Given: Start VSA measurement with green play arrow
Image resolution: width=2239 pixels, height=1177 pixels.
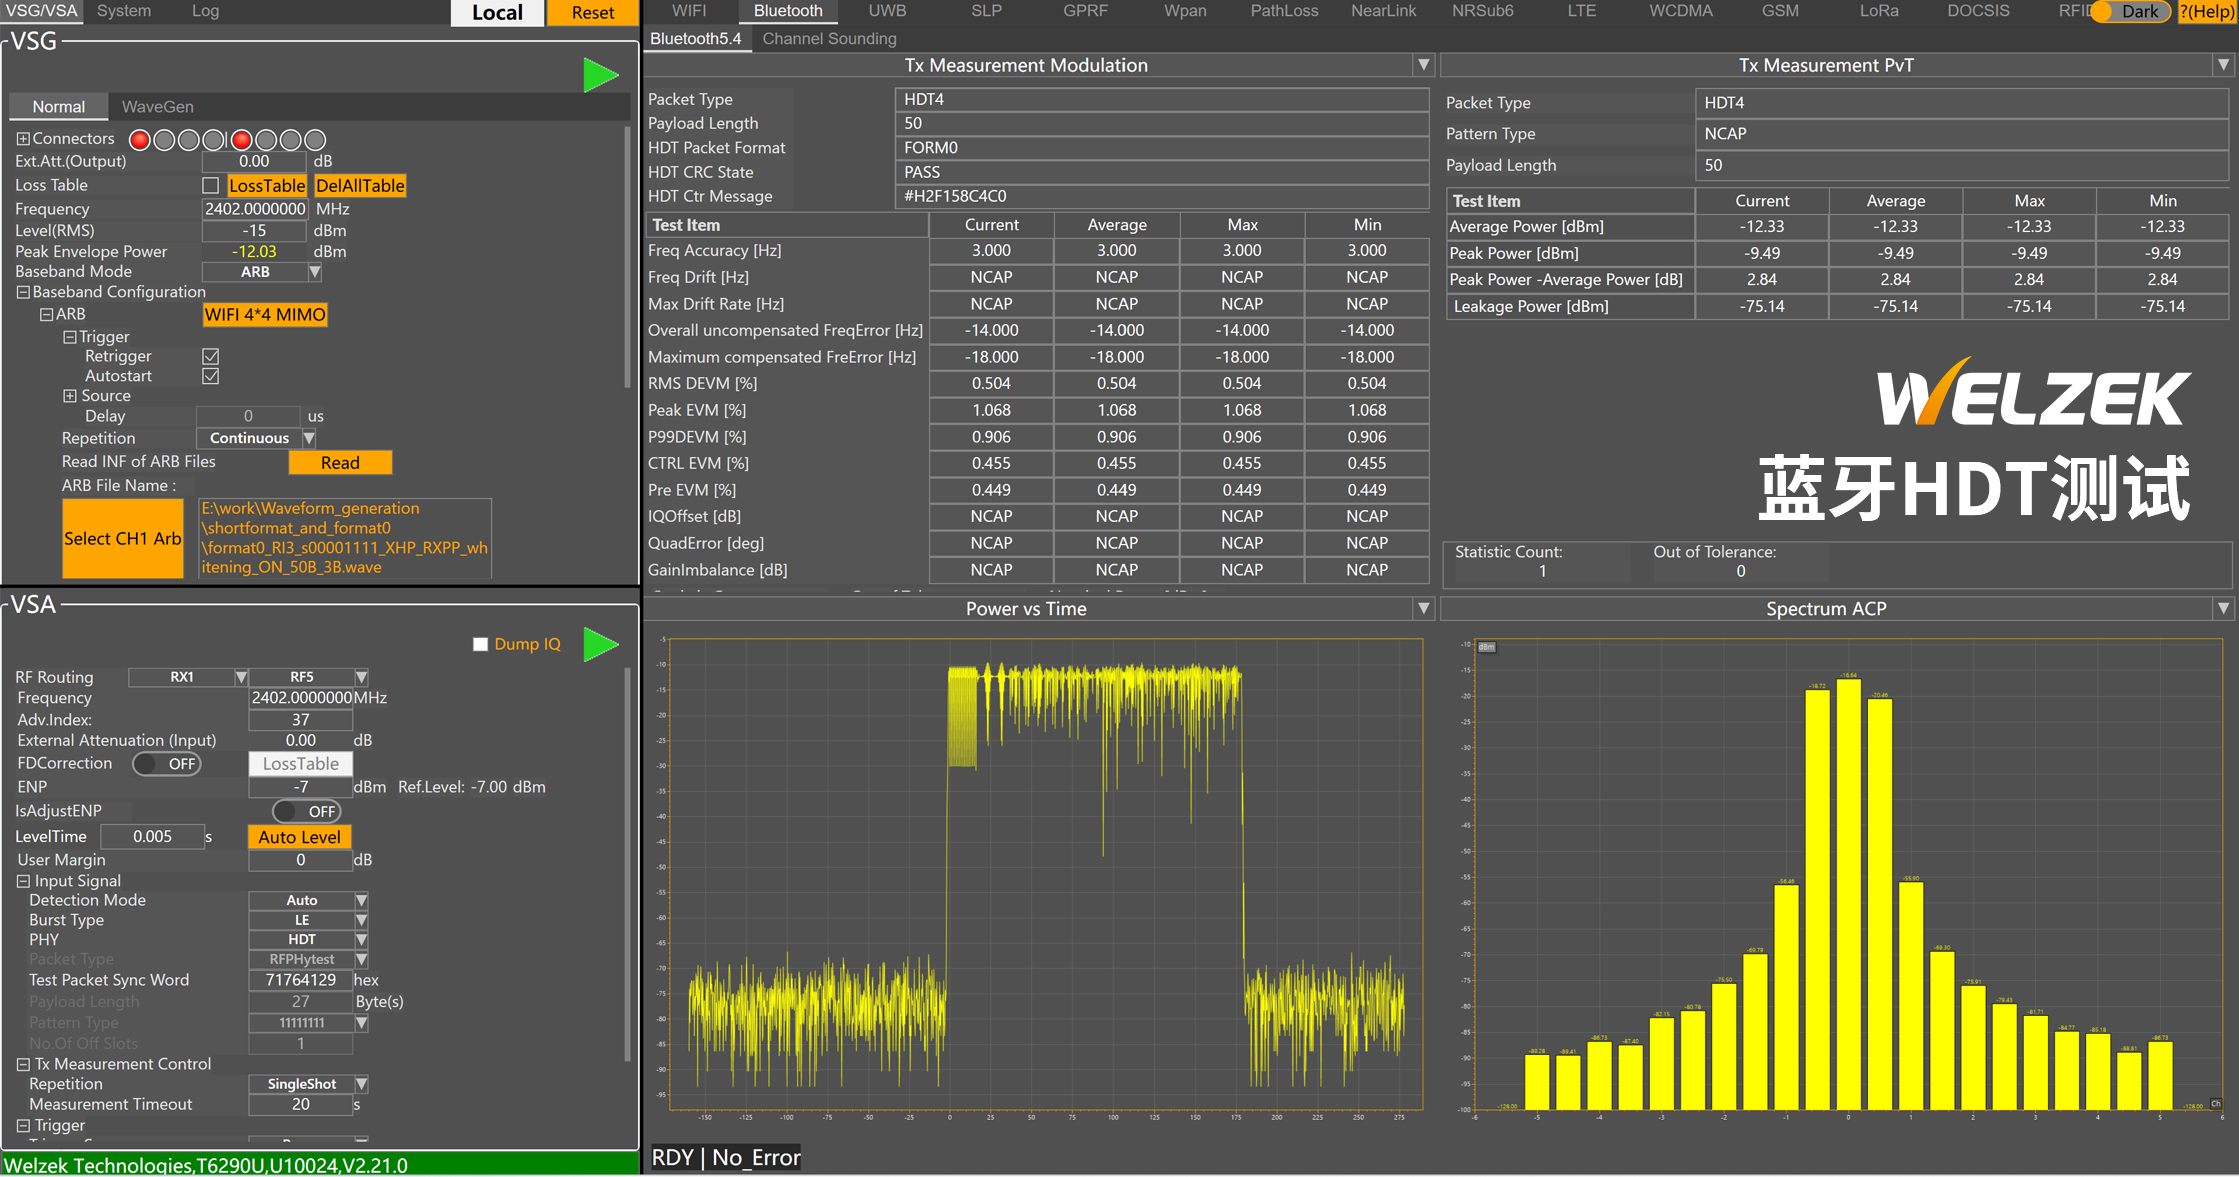Looking at the screenshot, I should click(600, 645).
